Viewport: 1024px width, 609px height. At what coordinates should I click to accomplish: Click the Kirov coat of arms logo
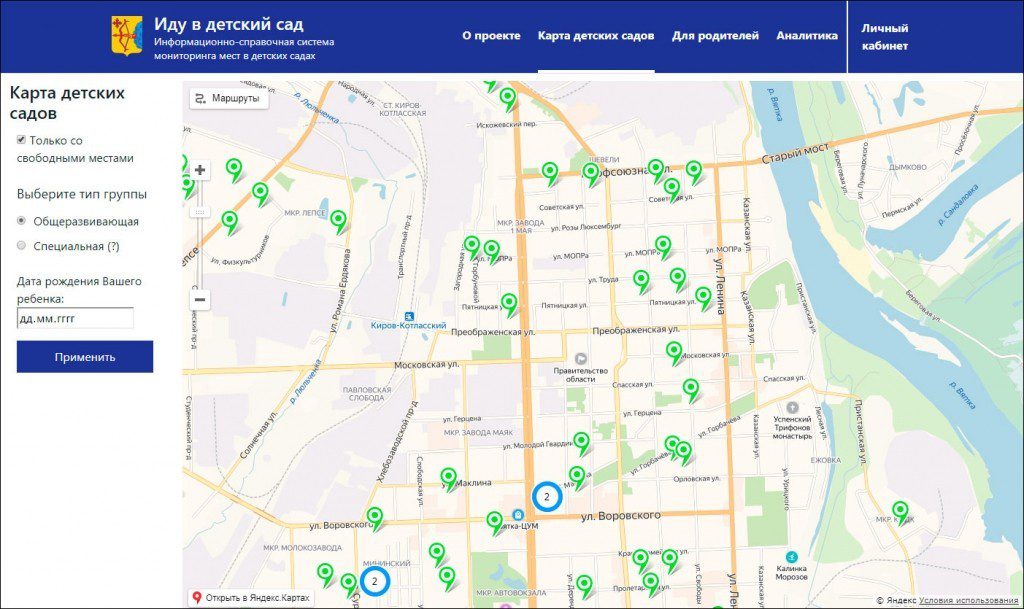(x=126, y=36)
